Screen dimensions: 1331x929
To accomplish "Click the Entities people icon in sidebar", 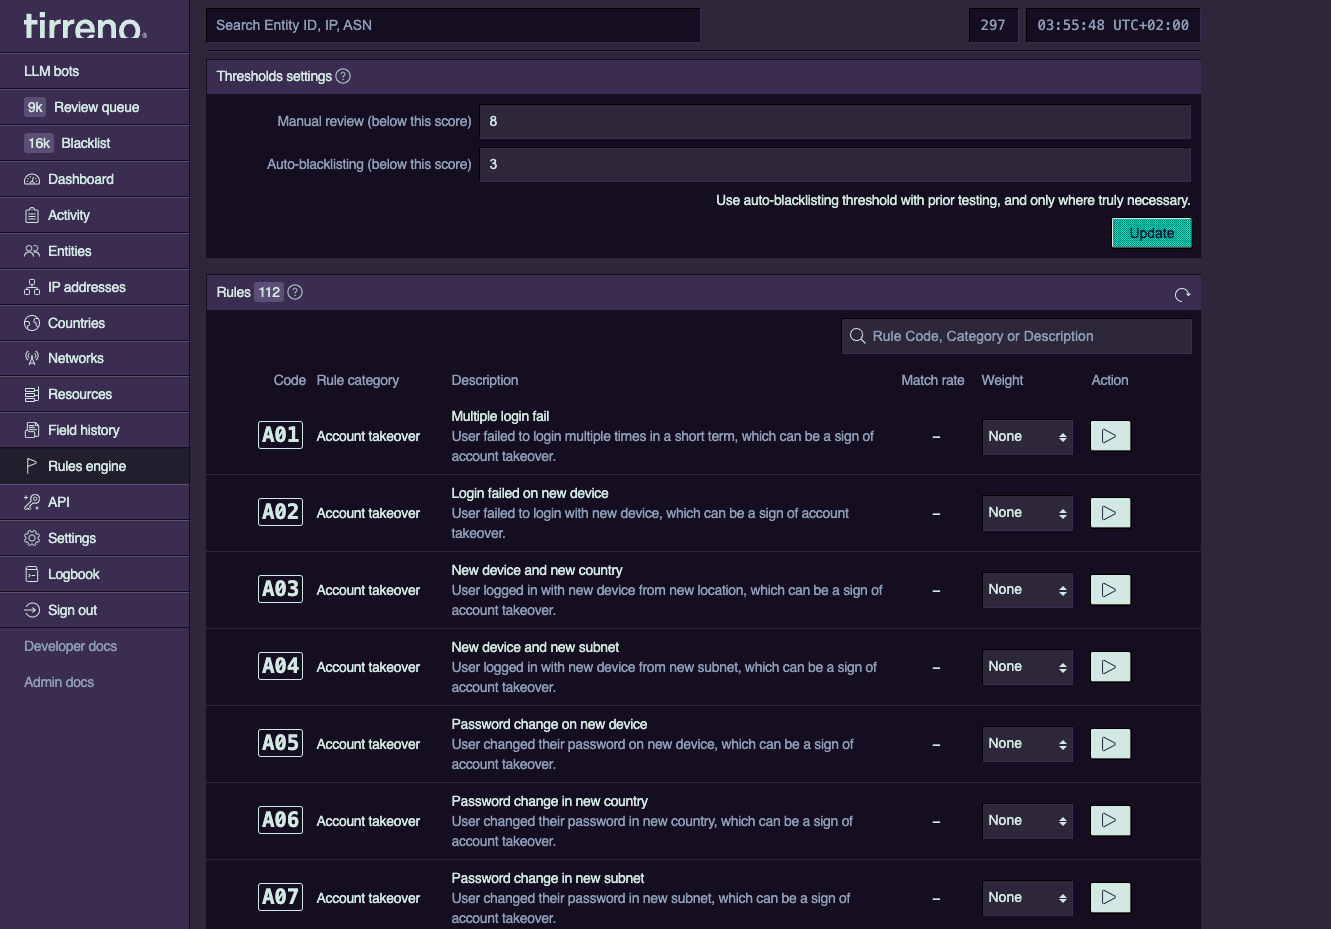I will coord(32,251).
